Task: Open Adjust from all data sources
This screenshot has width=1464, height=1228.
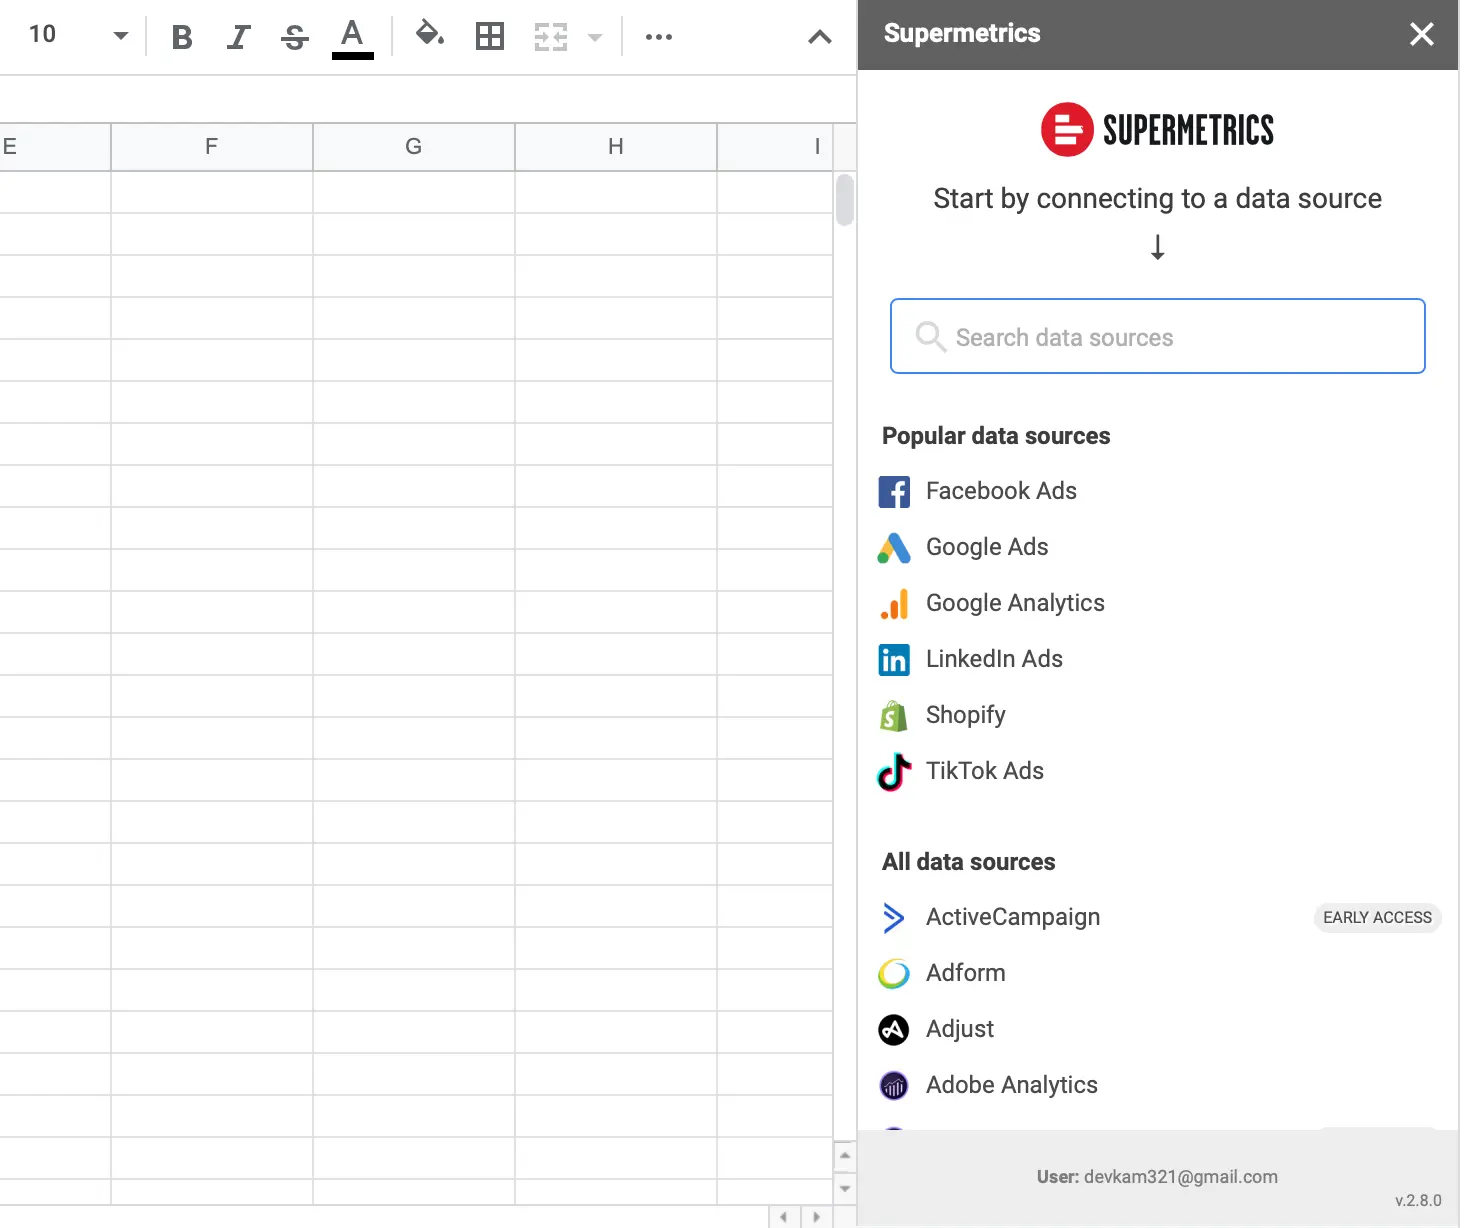Action: (960, 1029)
